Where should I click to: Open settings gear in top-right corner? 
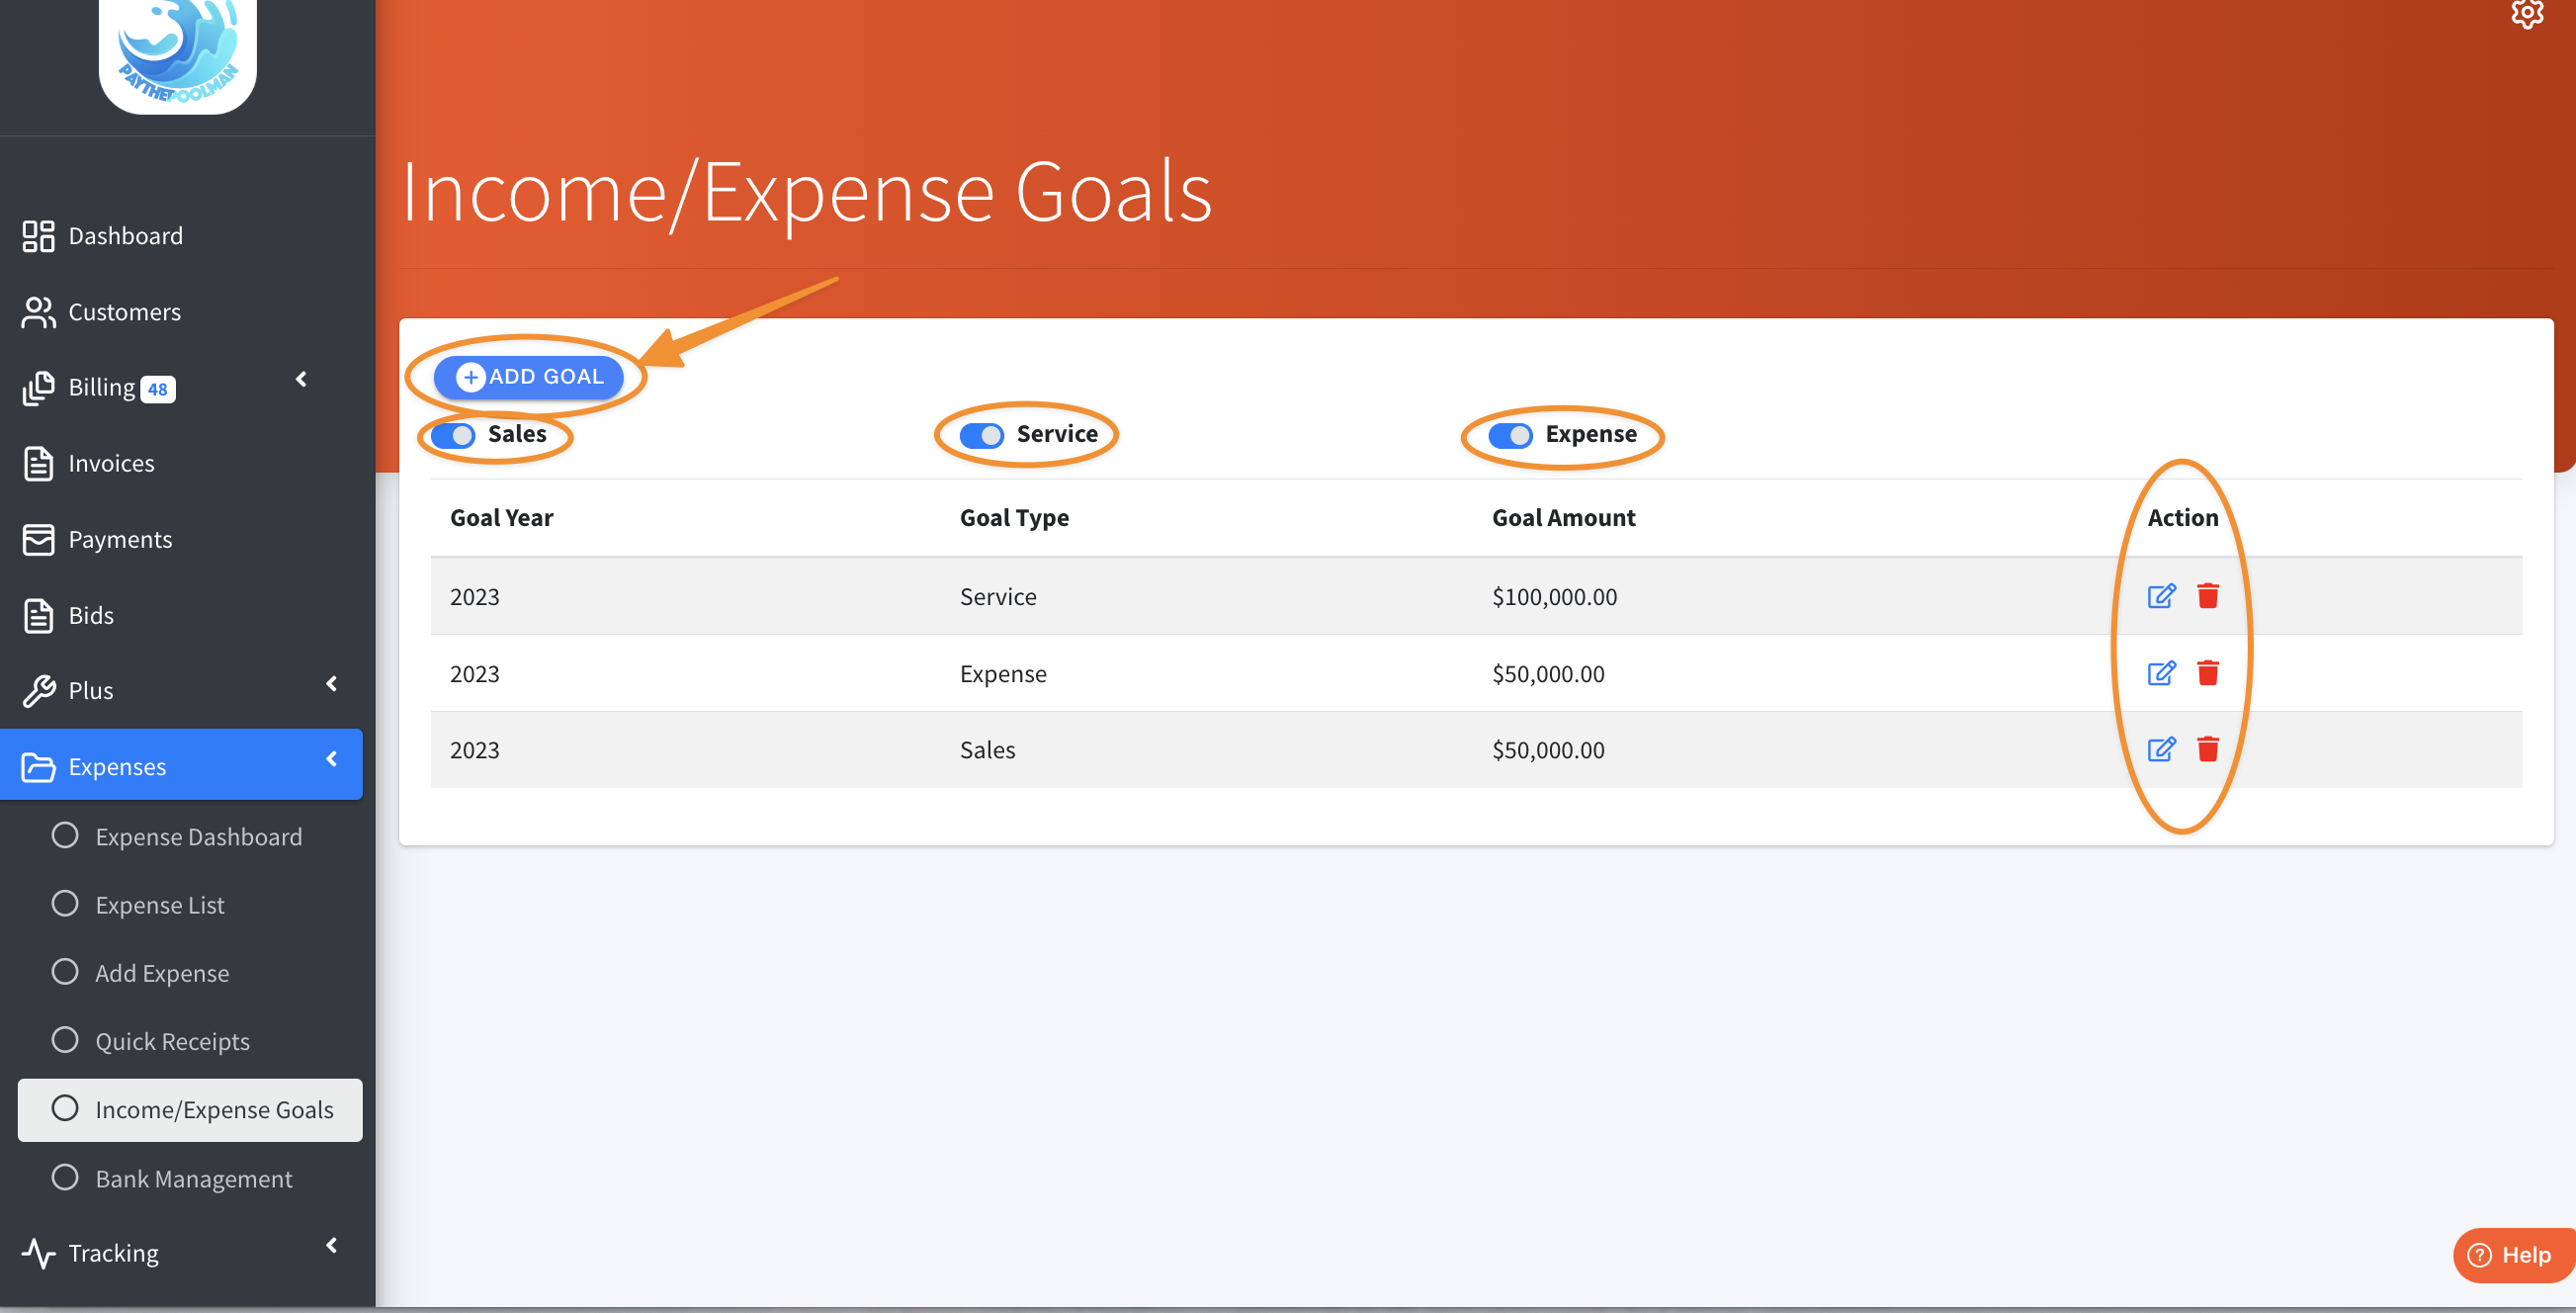pos(2527,14)
